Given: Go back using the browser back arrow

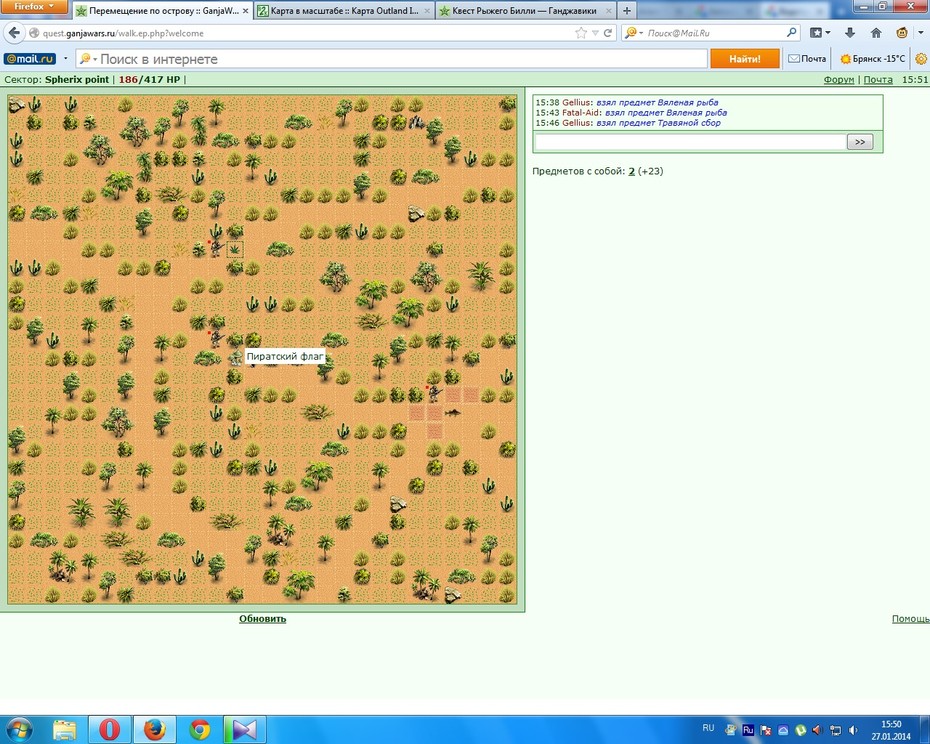Looking at the screenshot, I should pyautogui.click(x=14, y=33).
